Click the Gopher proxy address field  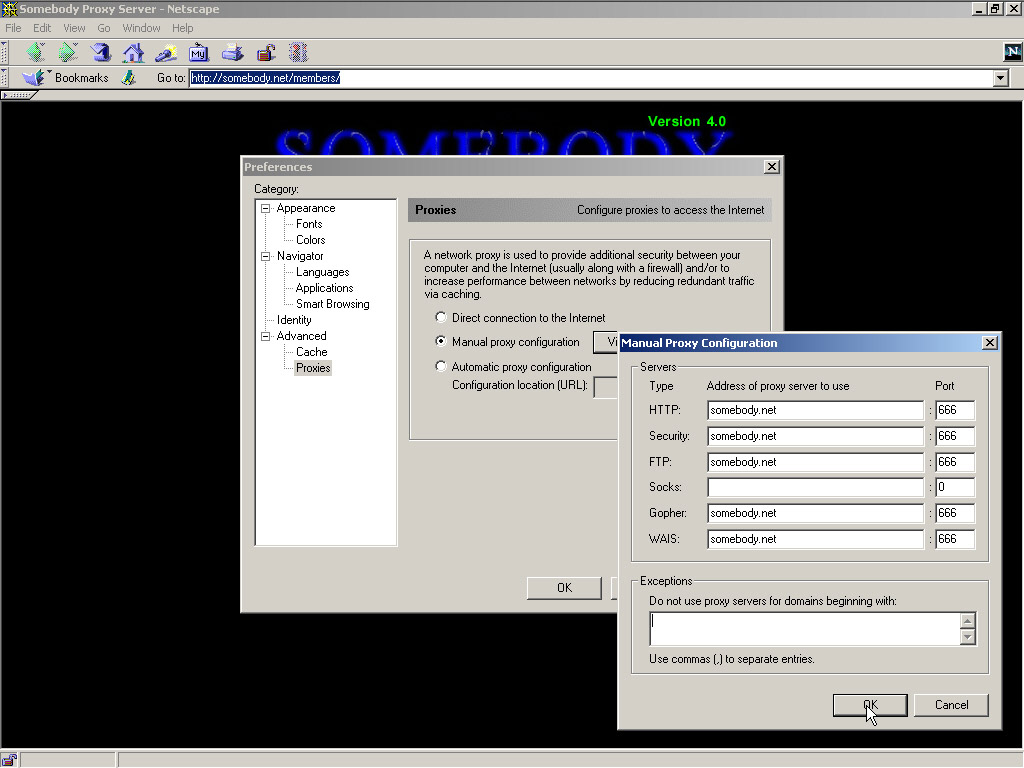click(x=815, y=513)
